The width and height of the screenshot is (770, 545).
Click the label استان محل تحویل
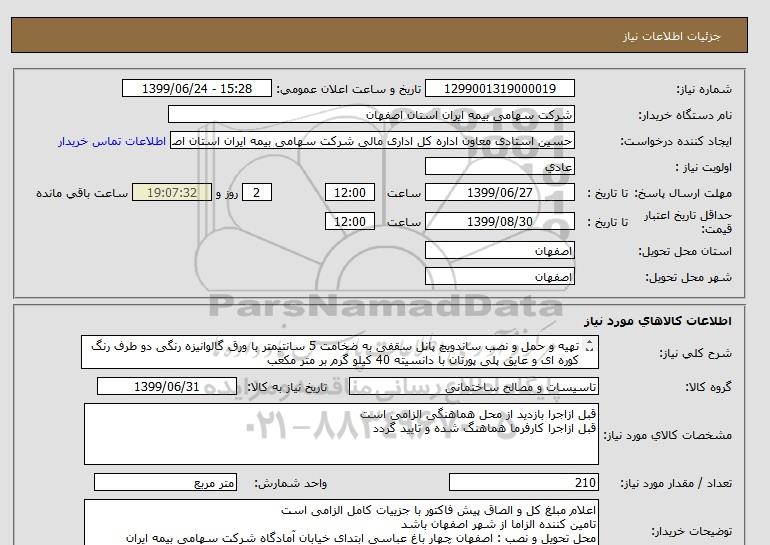coord(685,251)
